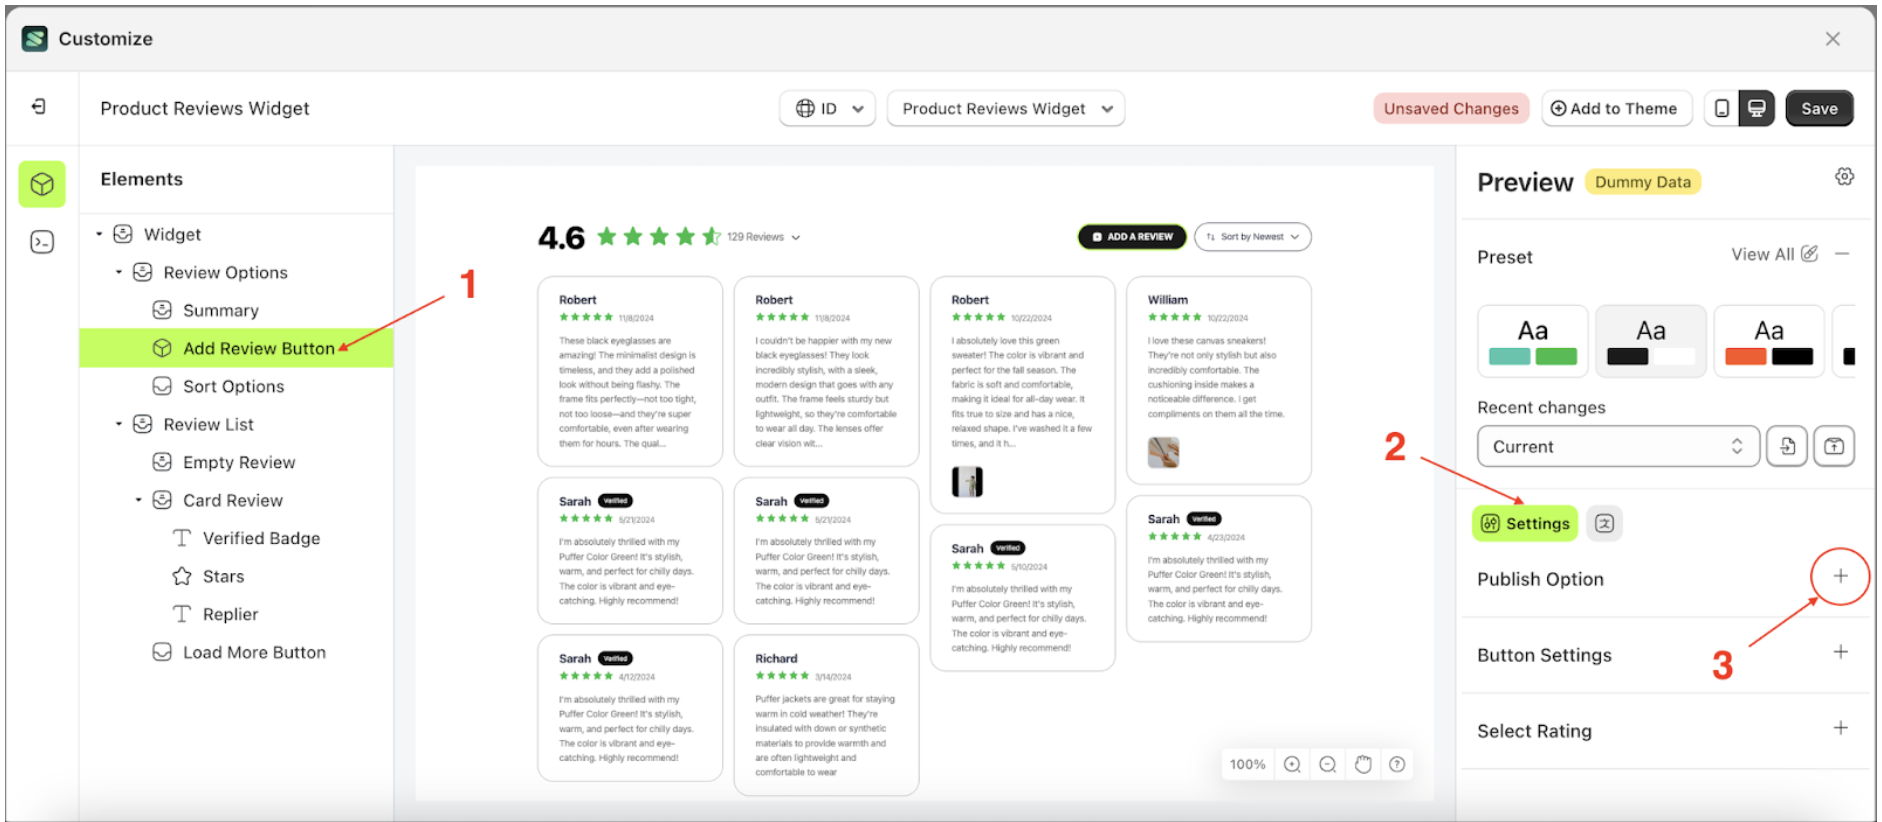Expand the 129 Reviews chevron
The image size is (1882, 822).
pos(796,238)
